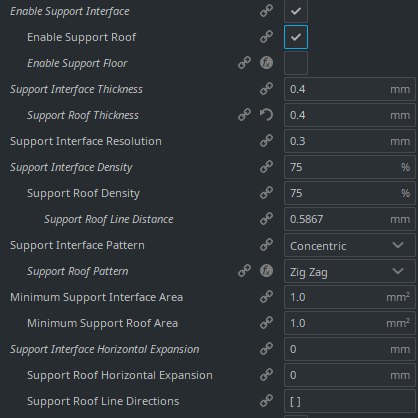Toggle Enable Support Roof checkbox
Viewport: 418px width, 418px height.
296,37
